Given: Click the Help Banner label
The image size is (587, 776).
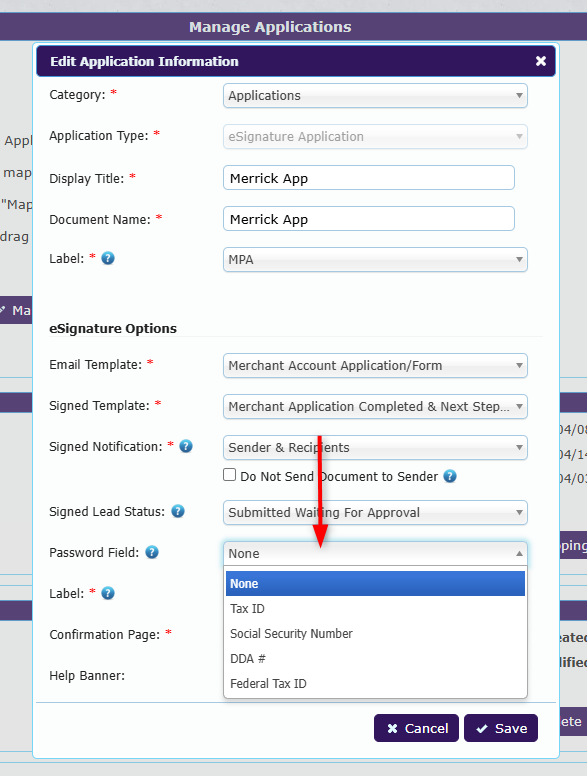Looking at the screenshot, I should tap(87, 676).
